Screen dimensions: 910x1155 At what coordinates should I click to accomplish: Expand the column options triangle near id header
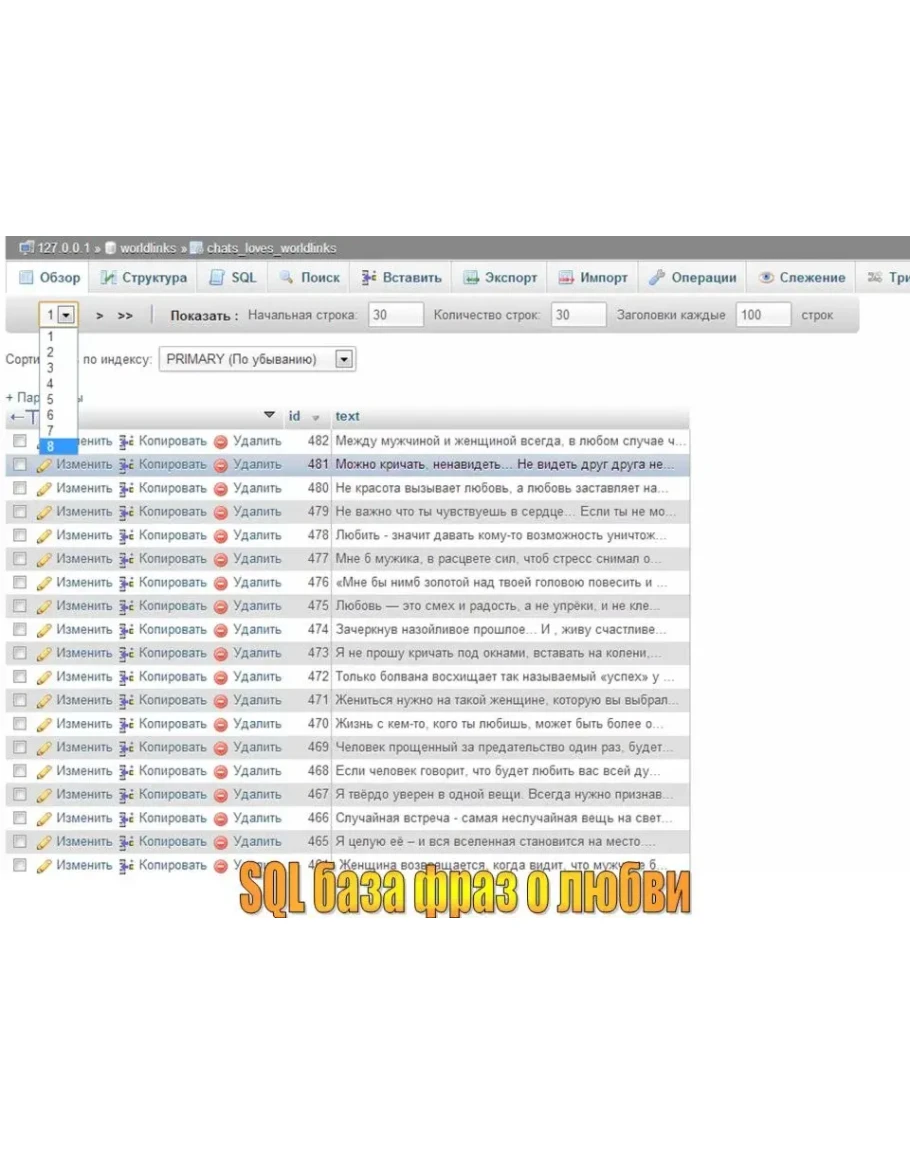(269, 415)
